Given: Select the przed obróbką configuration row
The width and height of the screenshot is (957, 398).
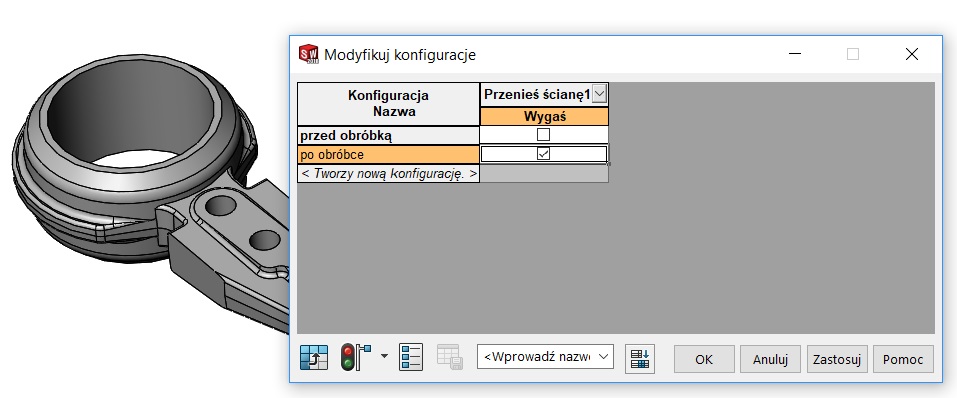Looking at the screenshot, I should click(x=389, y=135).
